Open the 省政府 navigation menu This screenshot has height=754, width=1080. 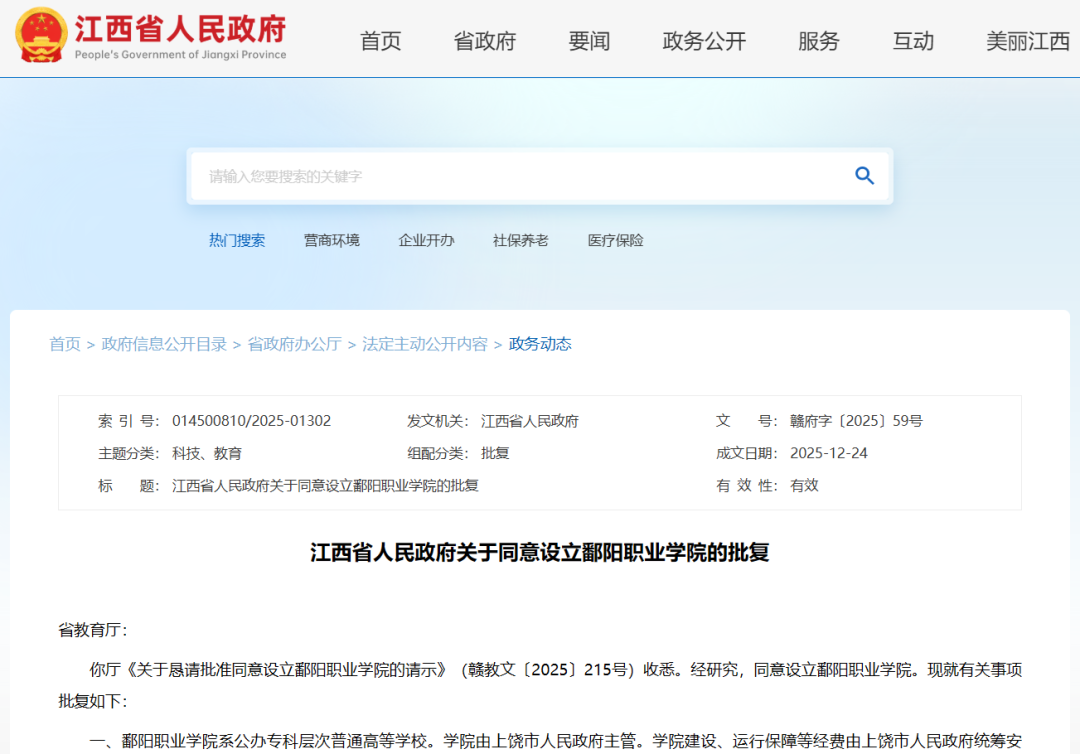(x=484, y=42)
